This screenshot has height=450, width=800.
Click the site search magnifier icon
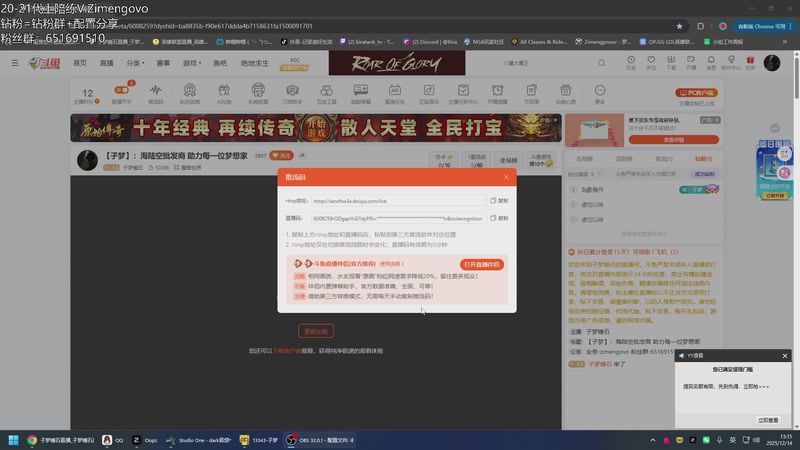pyautogui.click(x=602, y=63)
